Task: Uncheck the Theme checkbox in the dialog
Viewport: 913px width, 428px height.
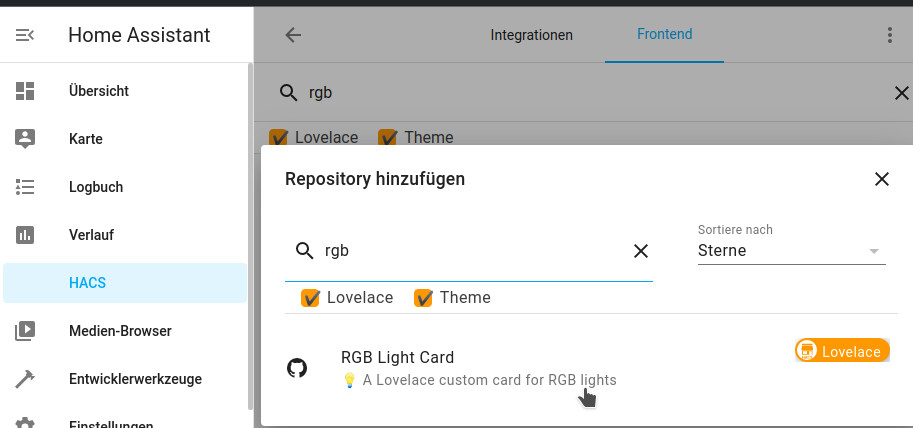Action: pos(423,298)
